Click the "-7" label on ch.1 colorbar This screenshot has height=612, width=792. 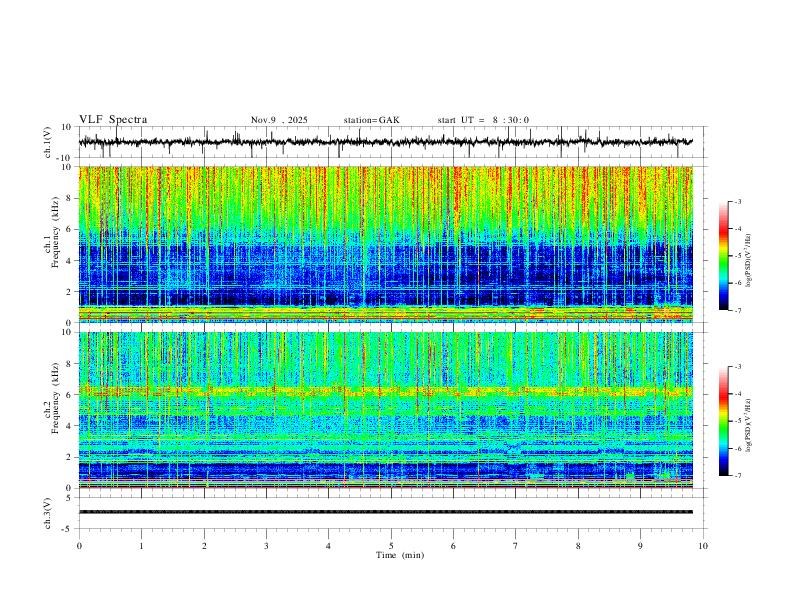click(x=738, y=311)
